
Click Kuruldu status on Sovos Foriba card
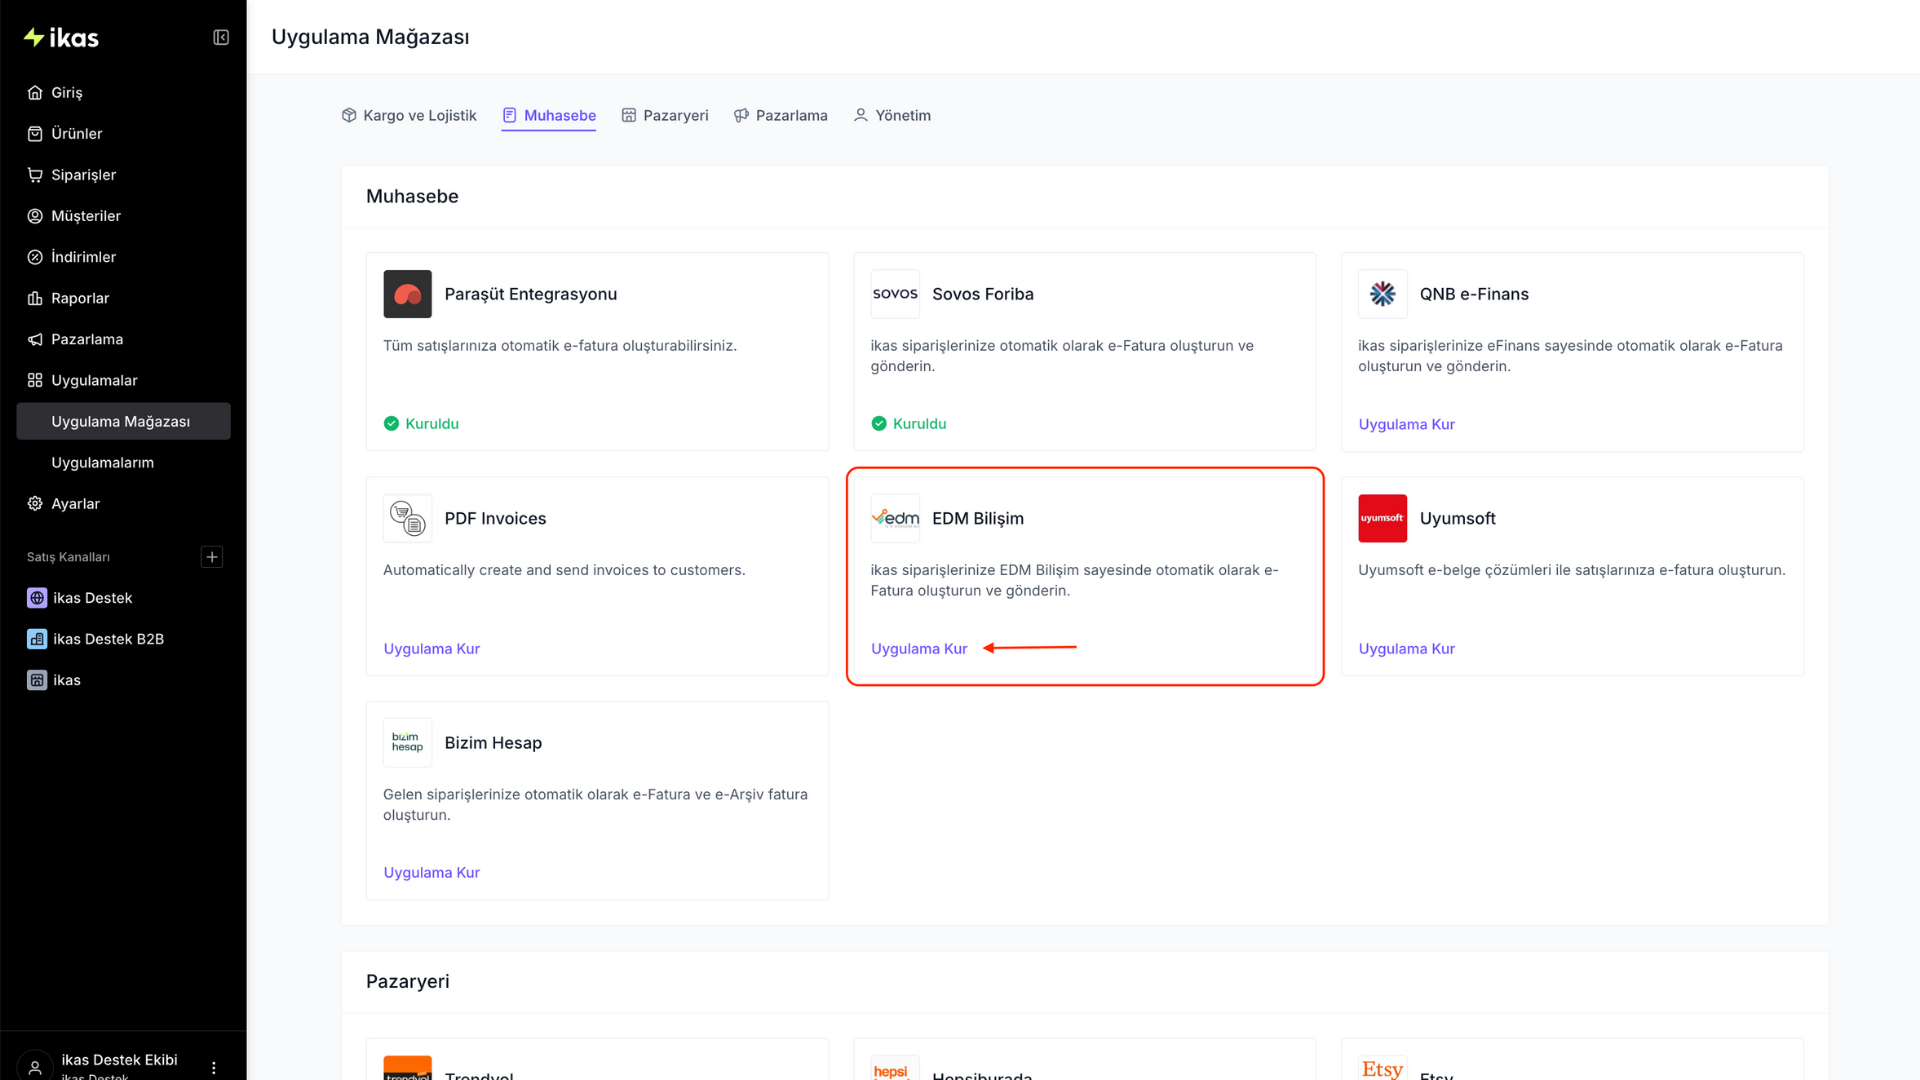pyautogui.click(x=908, y=423)
